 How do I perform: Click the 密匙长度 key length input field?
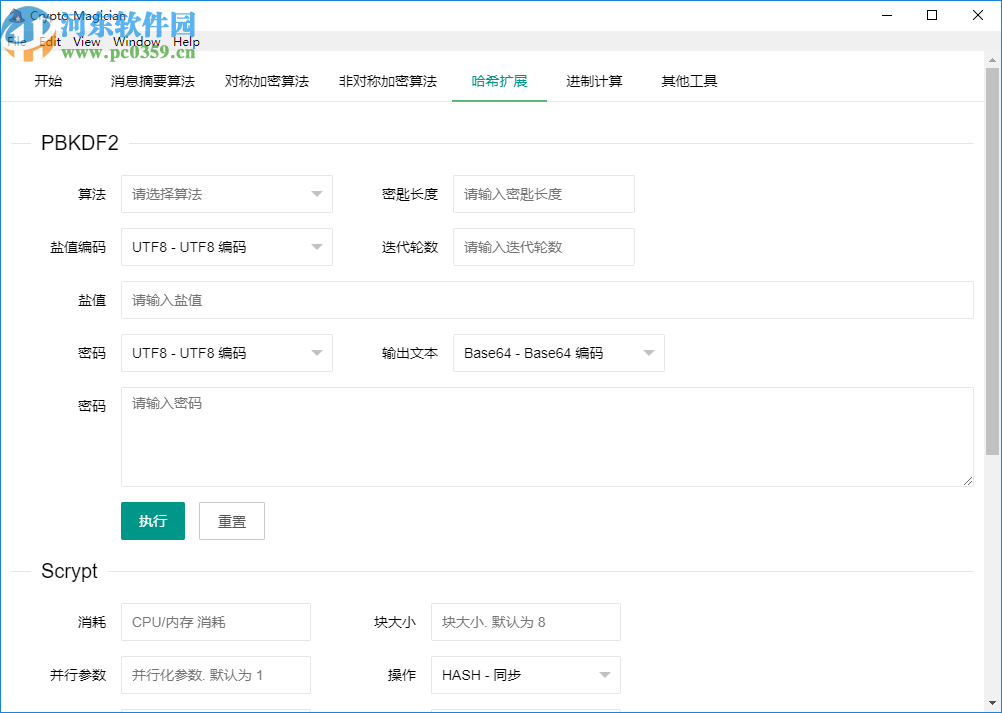543,194
